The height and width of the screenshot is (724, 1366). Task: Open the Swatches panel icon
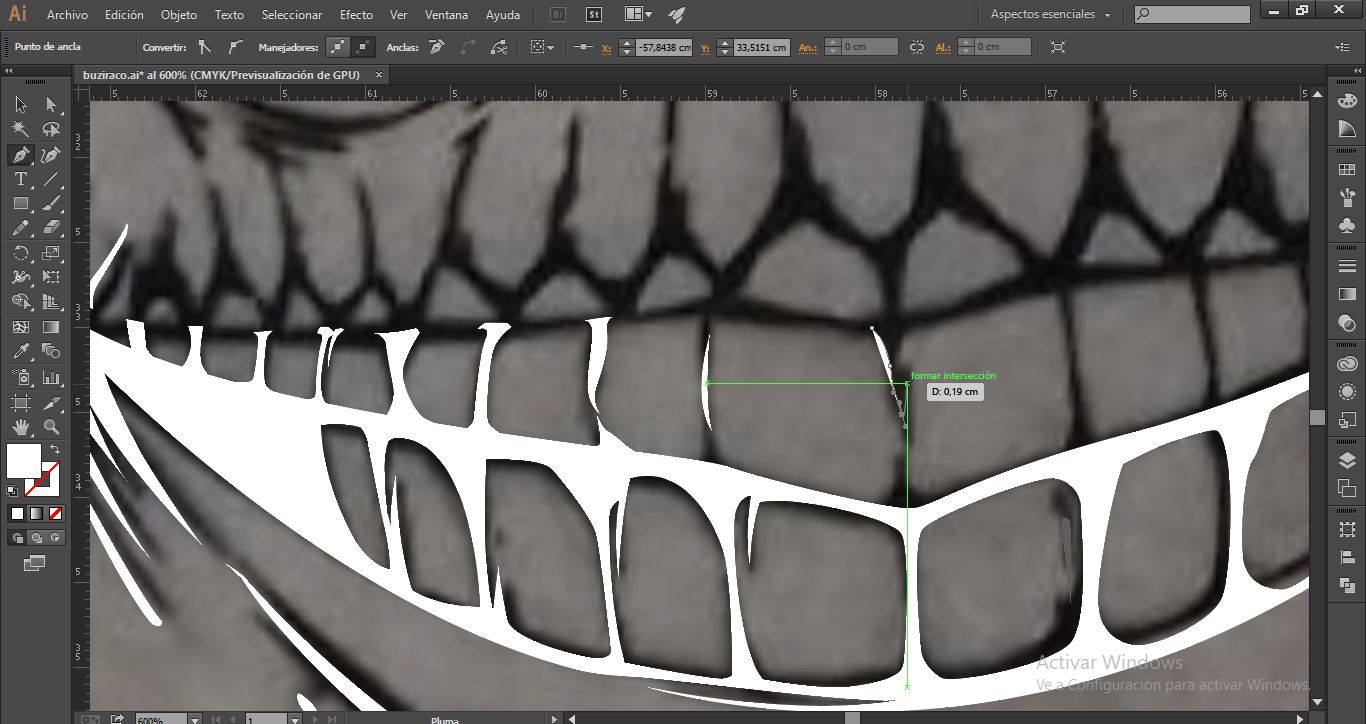coord(1347,170)
